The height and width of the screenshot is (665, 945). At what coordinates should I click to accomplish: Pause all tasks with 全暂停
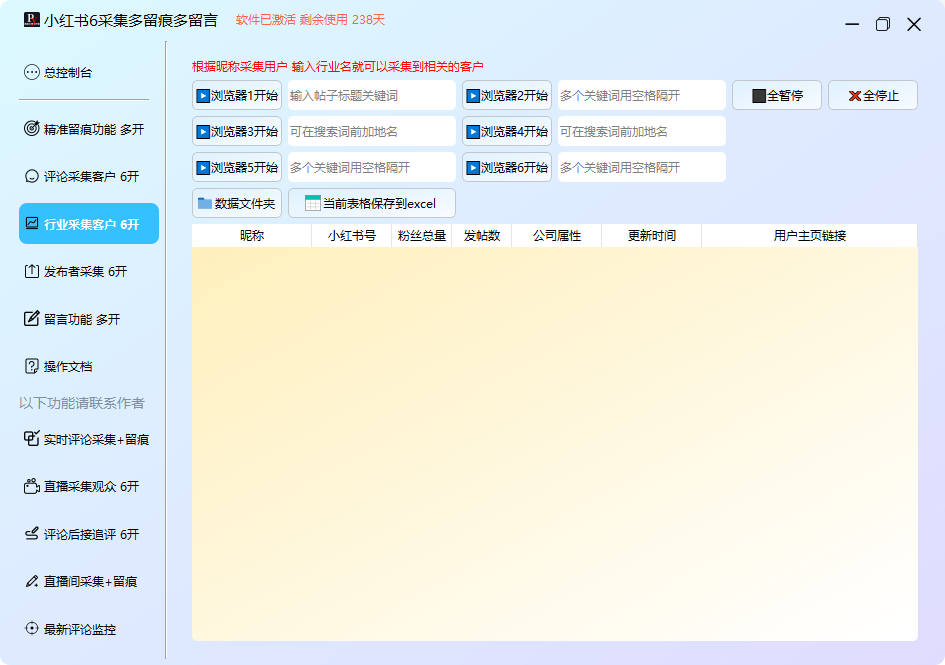(x=777, y=96)
